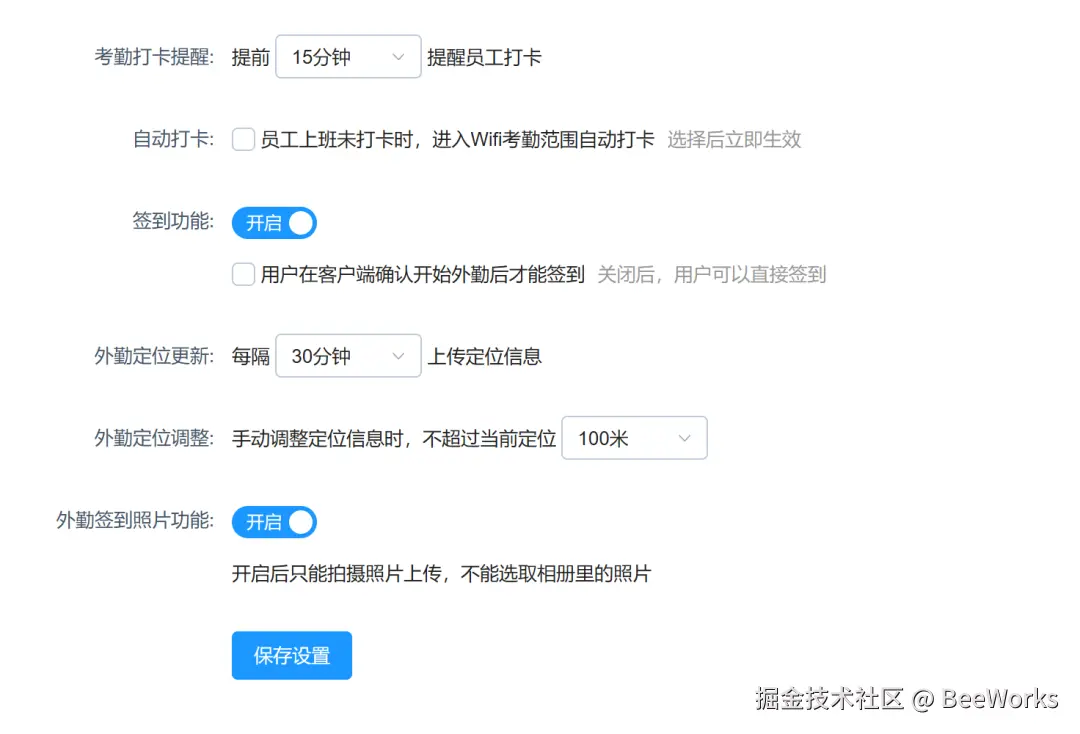Viewport: 1080px width, 734px height.
Task: Open the 30分钟 location update interval dropdown
Action: pos(347,355)
